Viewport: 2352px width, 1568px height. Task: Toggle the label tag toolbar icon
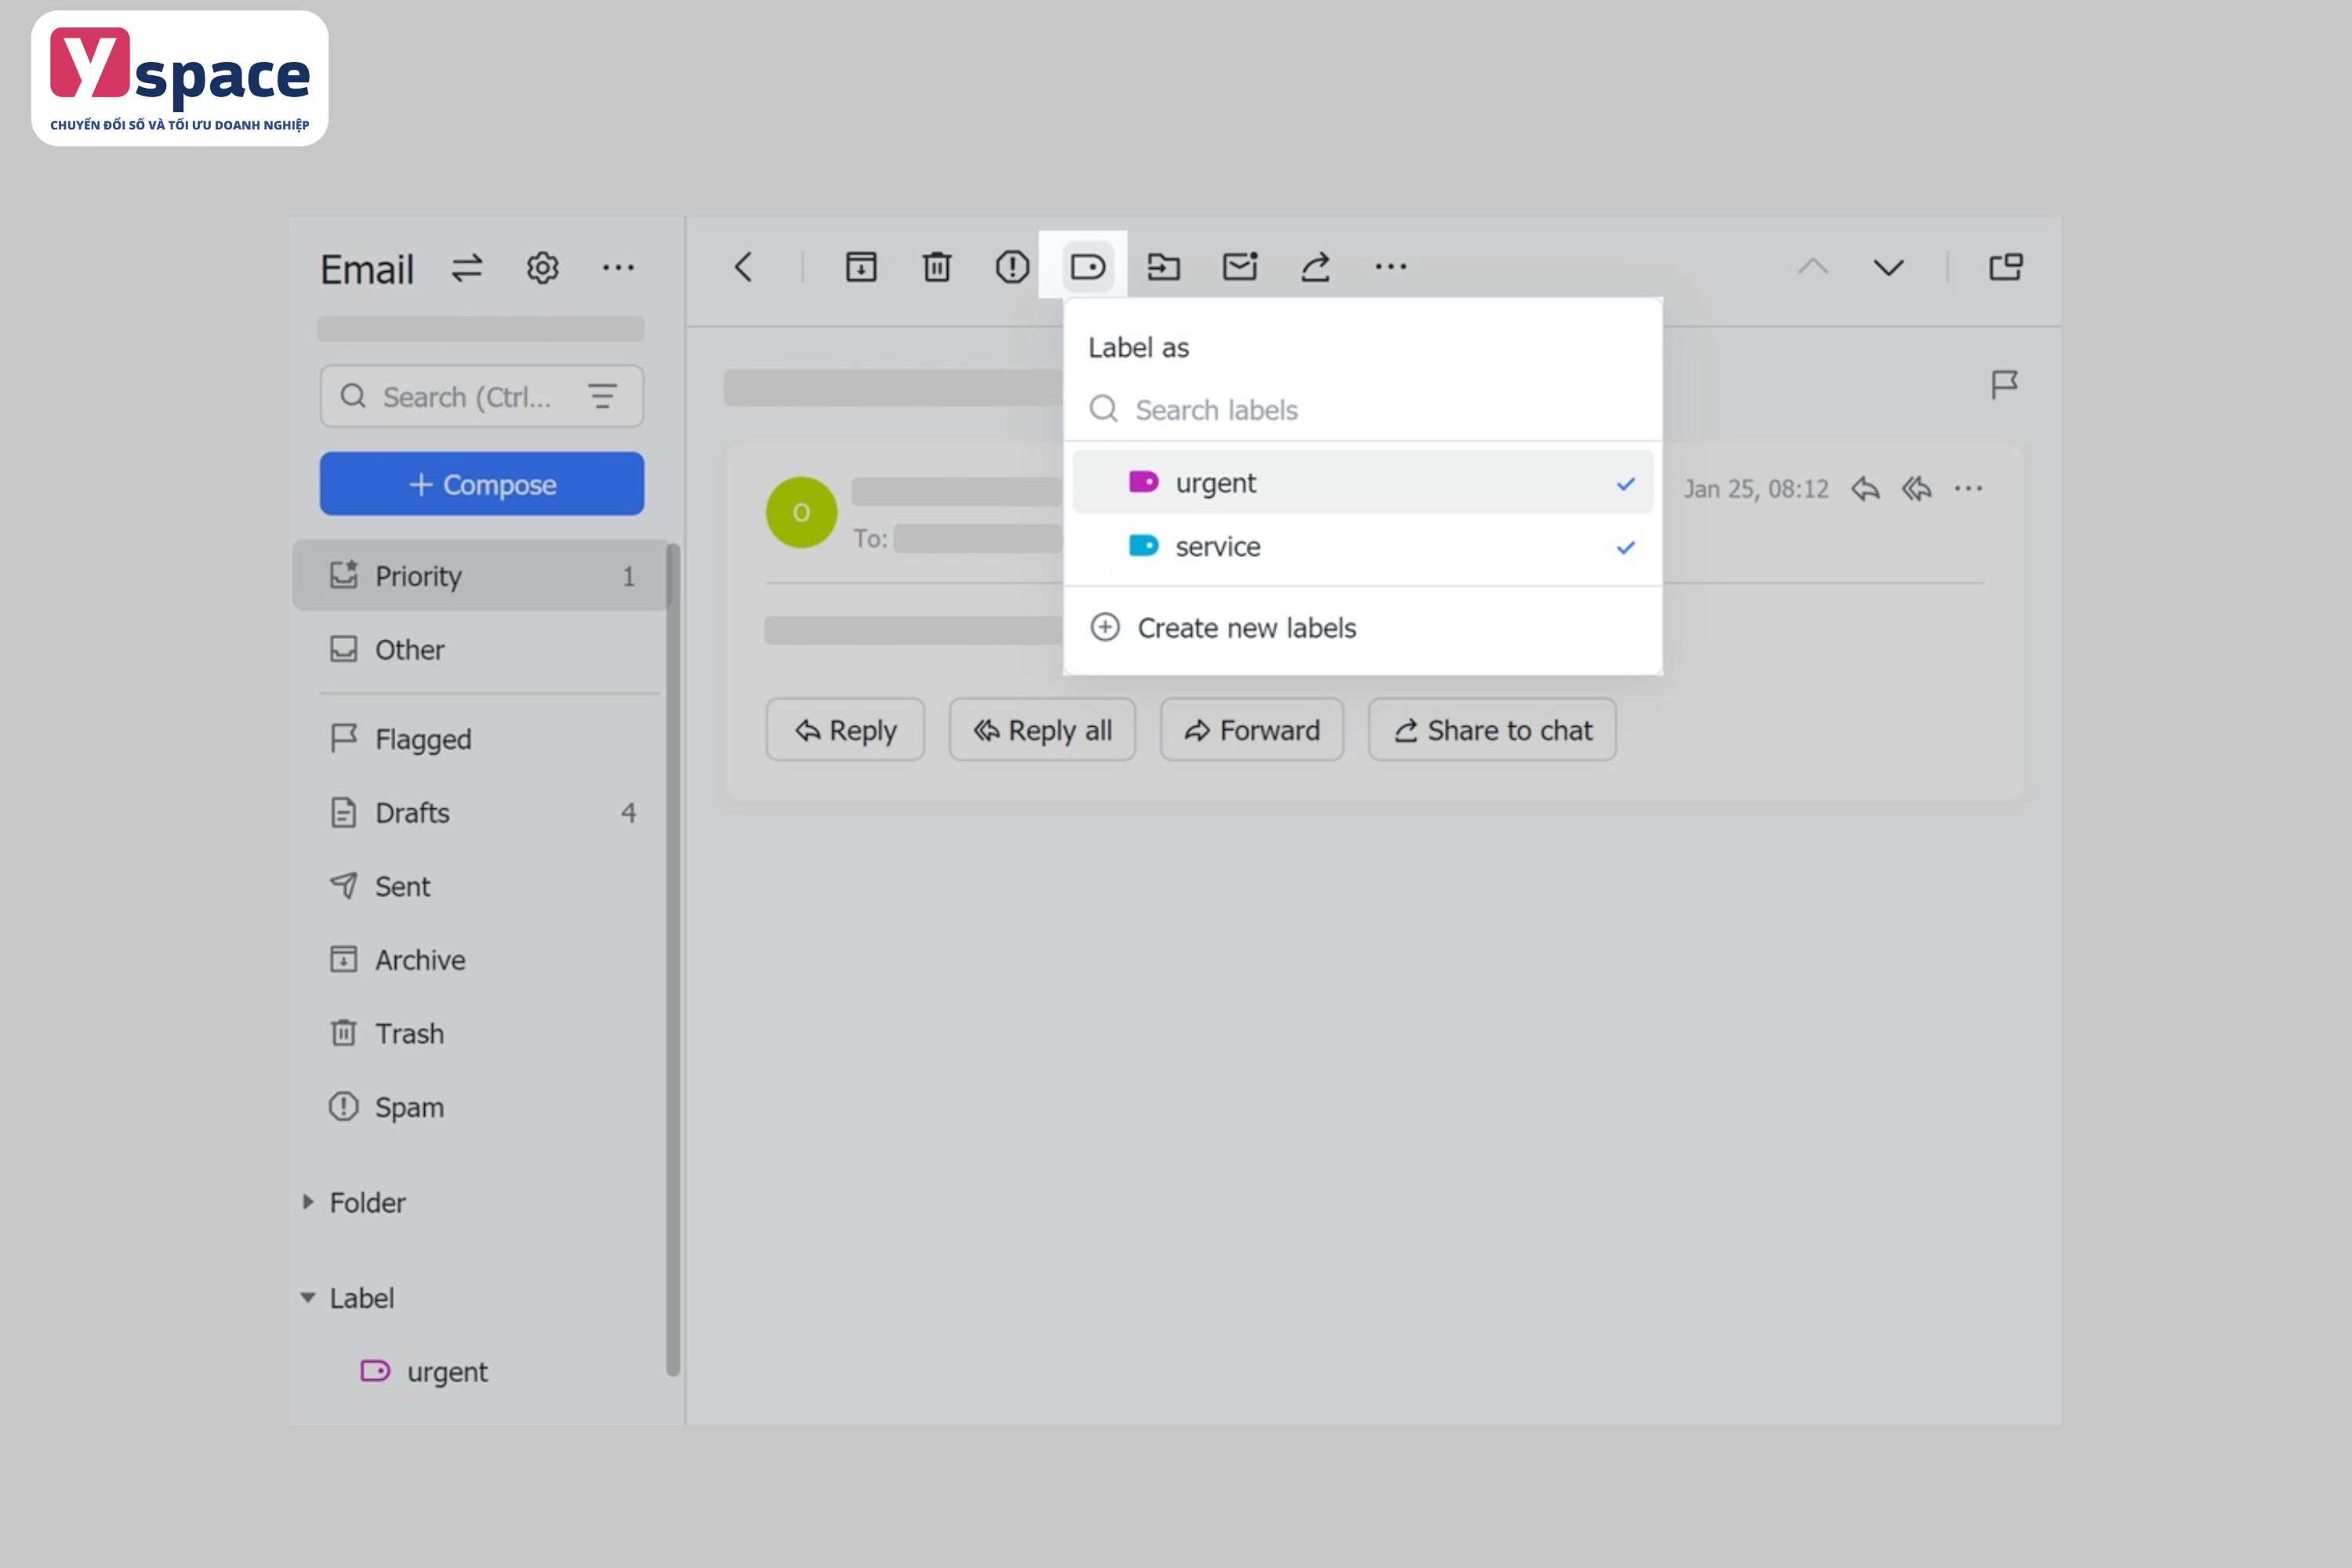click(x=1087, y=267)
